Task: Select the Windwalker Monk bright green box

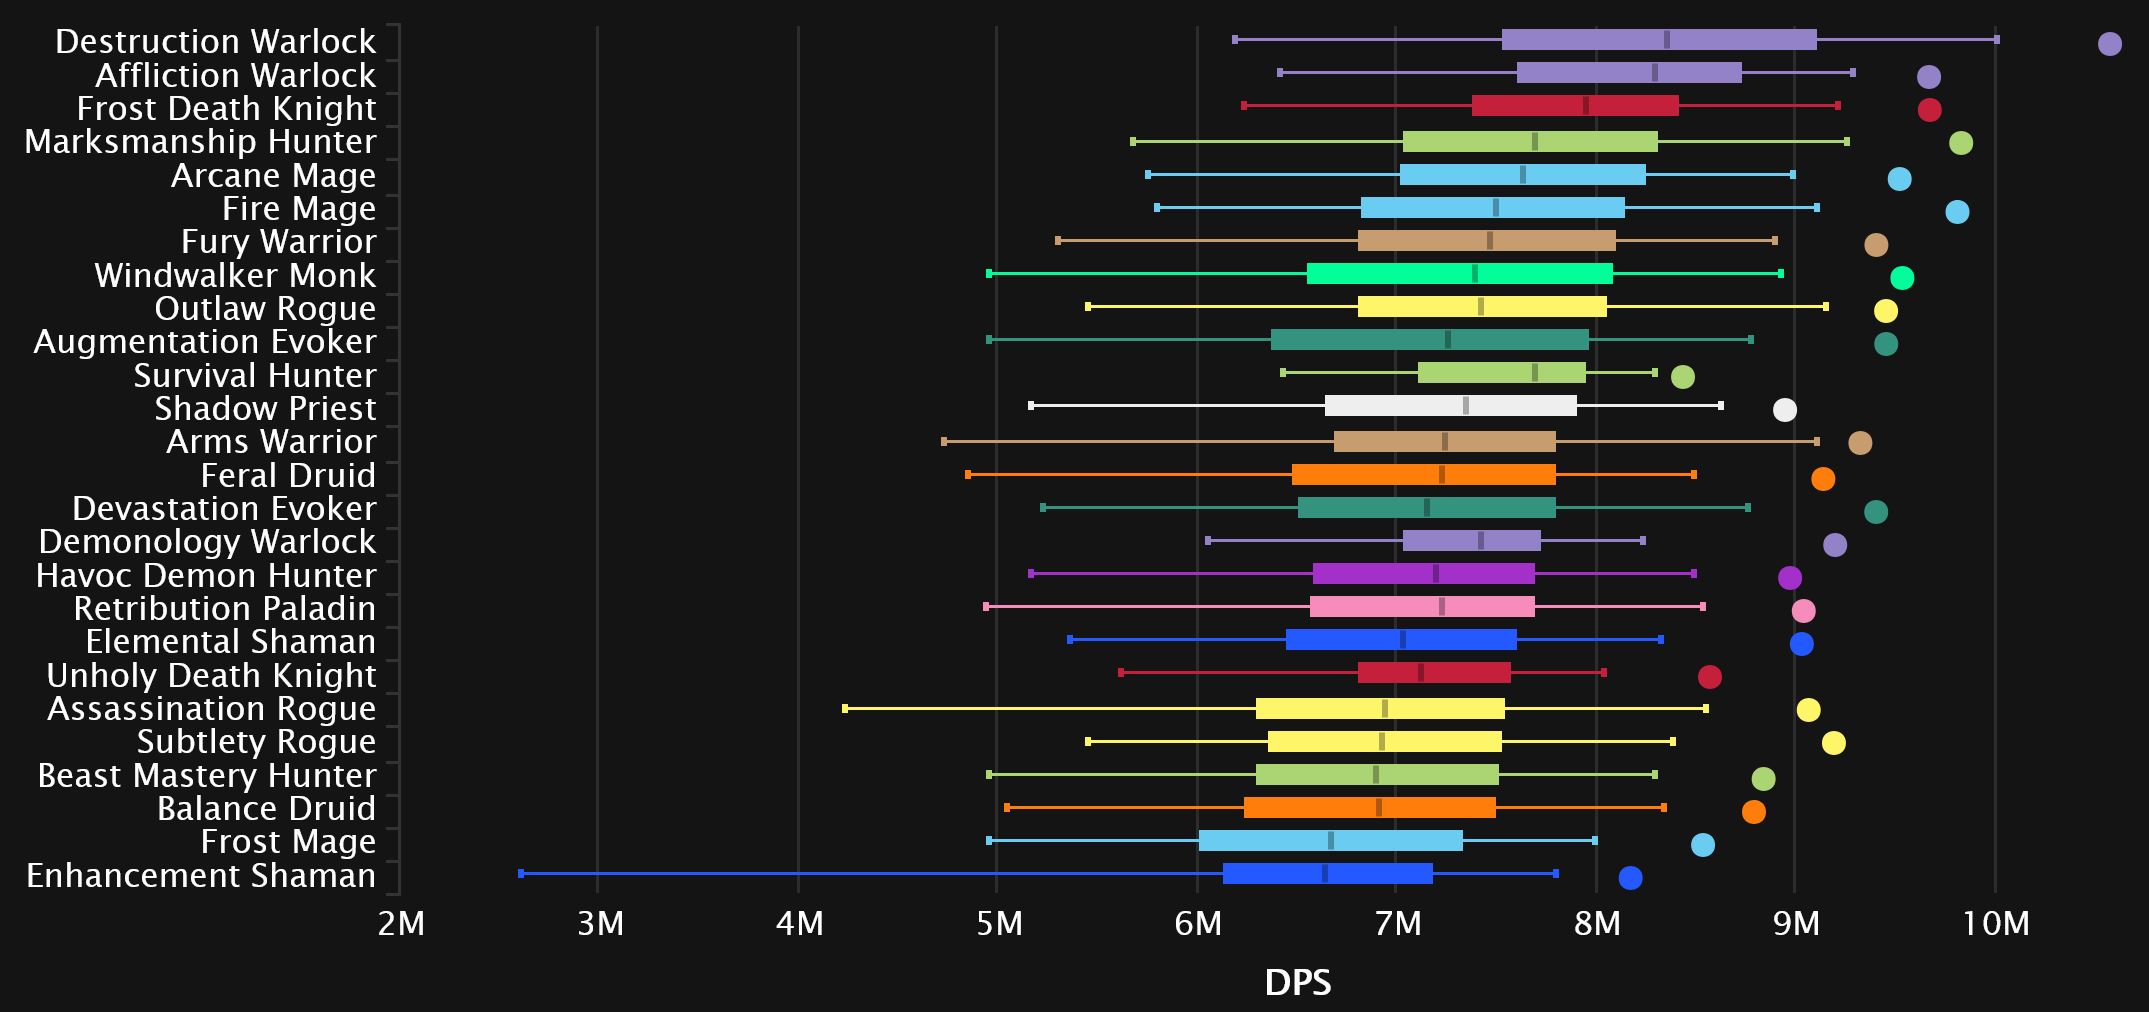Action: pos(1459,274)
